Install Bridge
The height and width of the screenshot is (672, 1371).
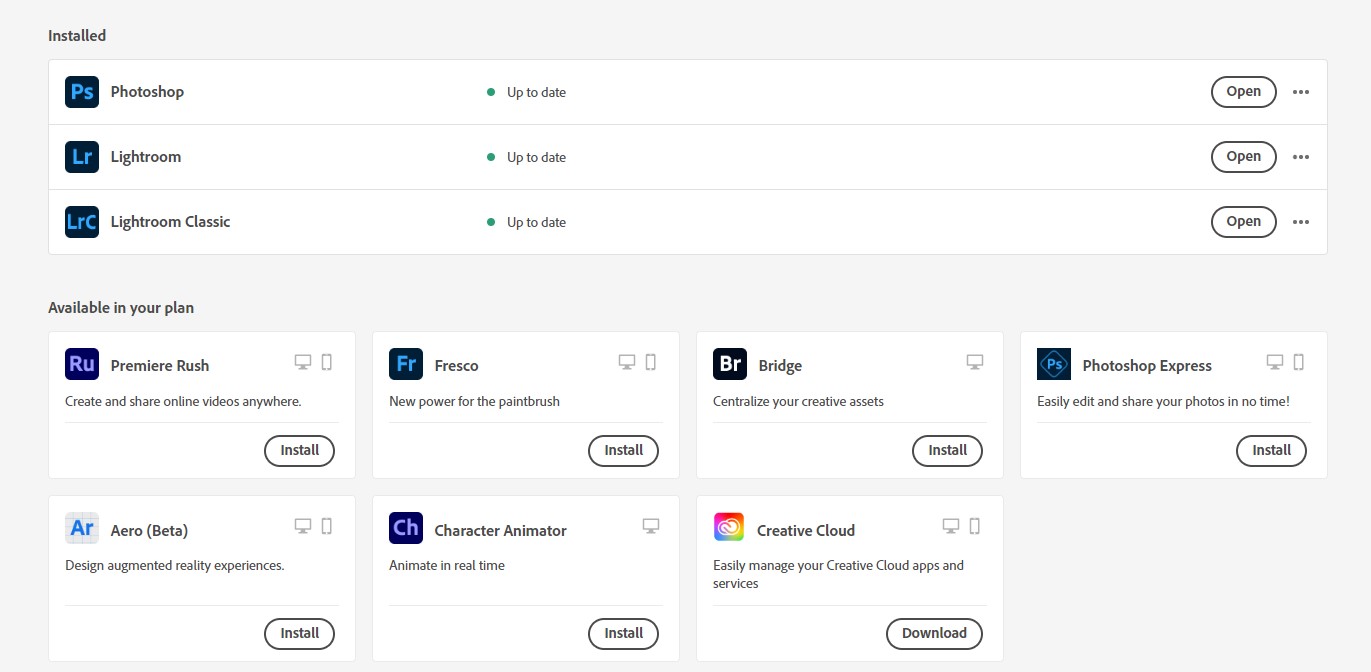click(x=947, y=451)
